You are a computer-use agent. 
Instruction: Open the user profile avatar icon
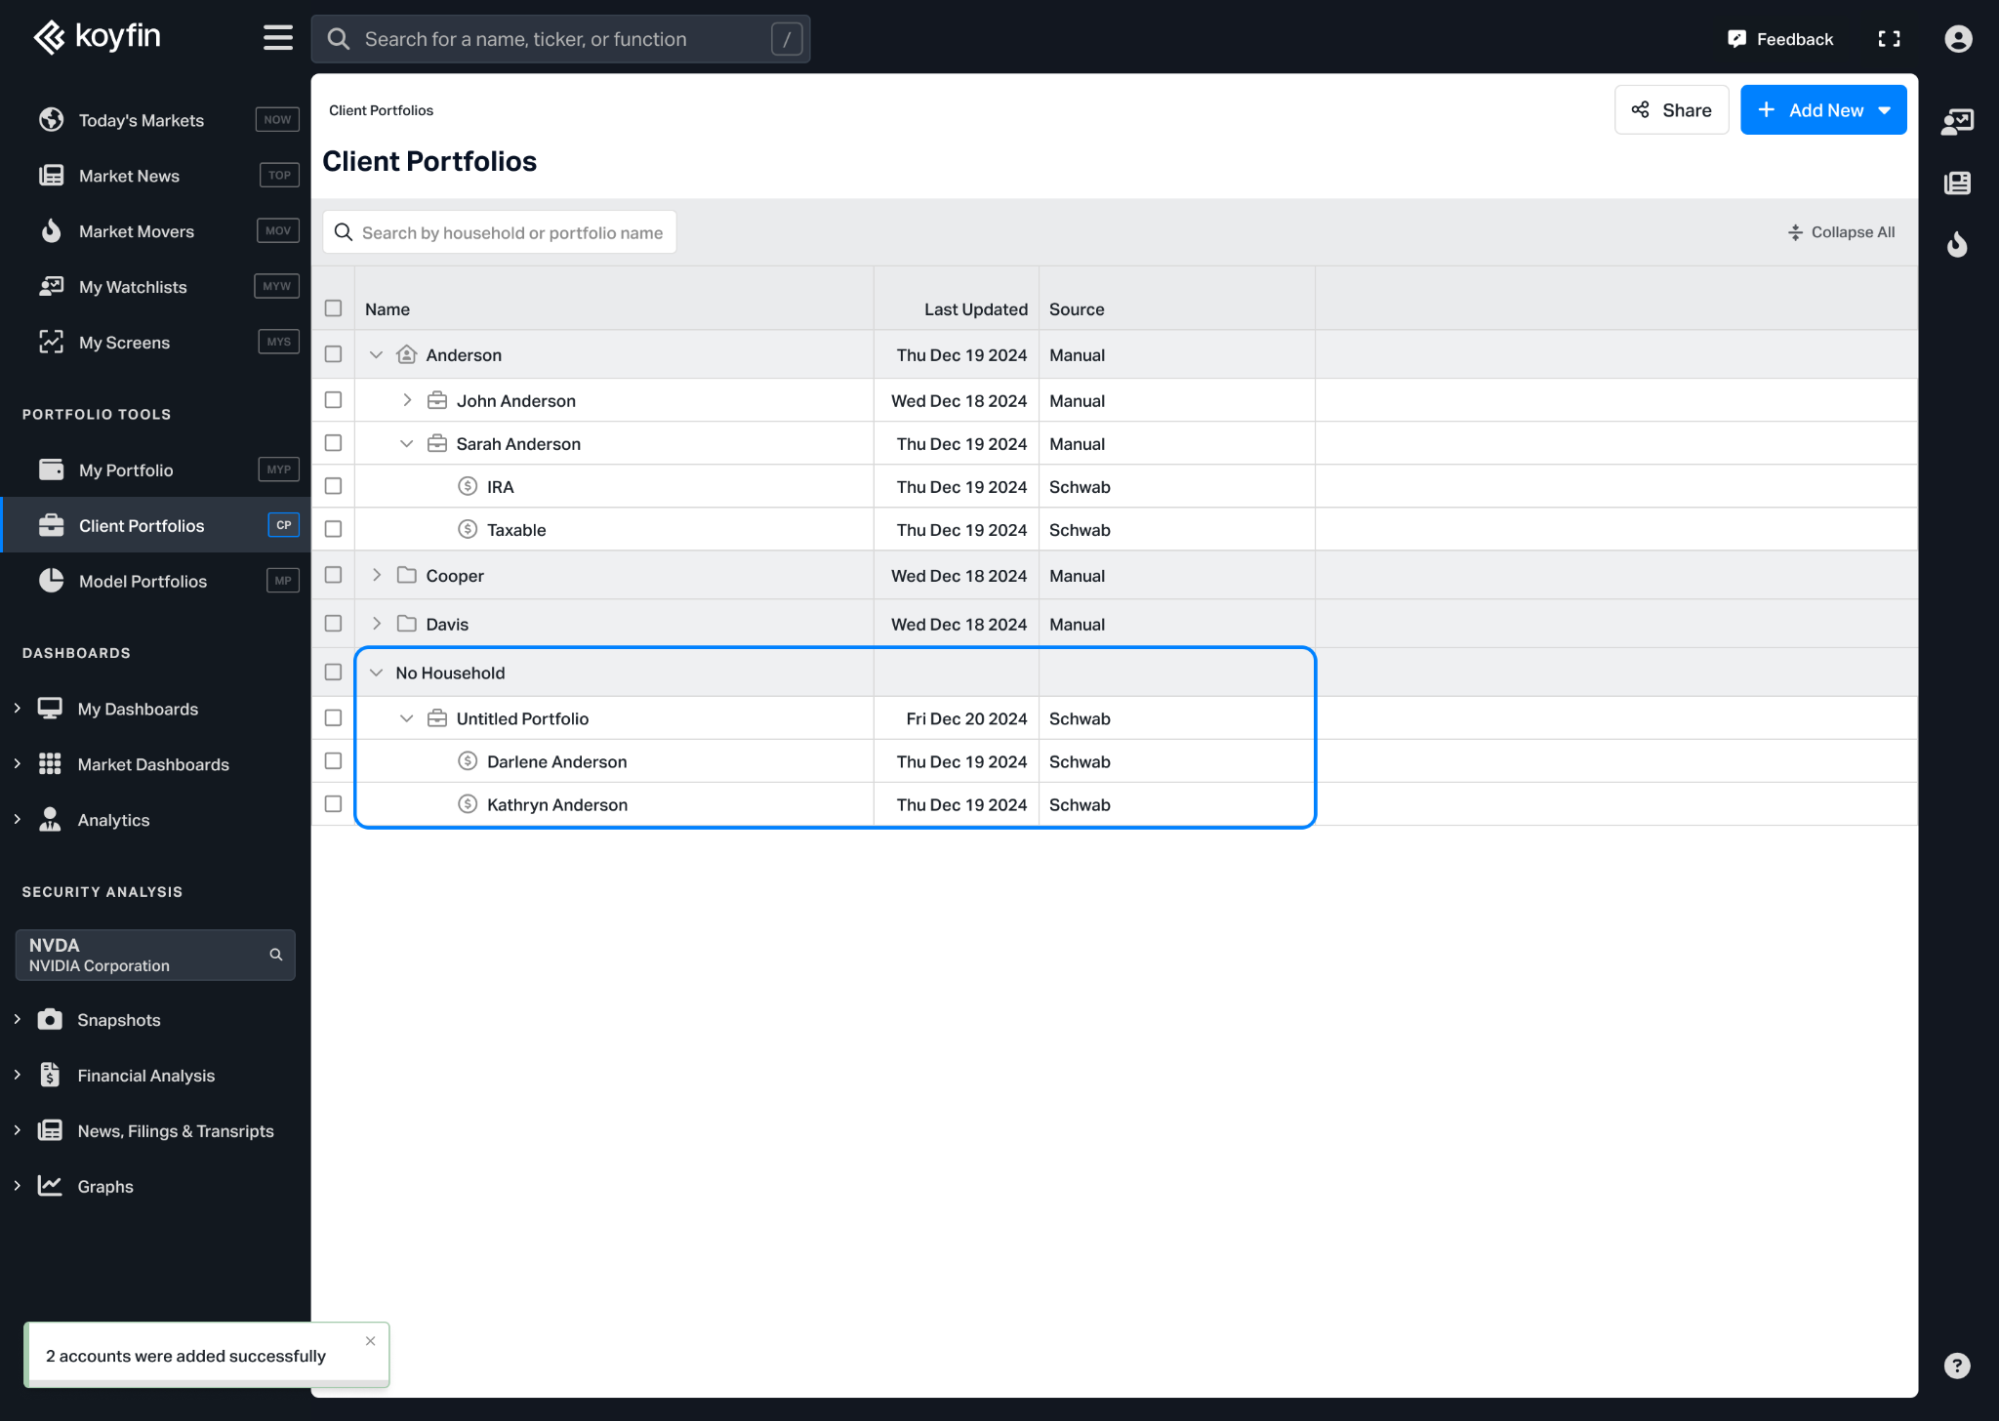click(1957, 39)
